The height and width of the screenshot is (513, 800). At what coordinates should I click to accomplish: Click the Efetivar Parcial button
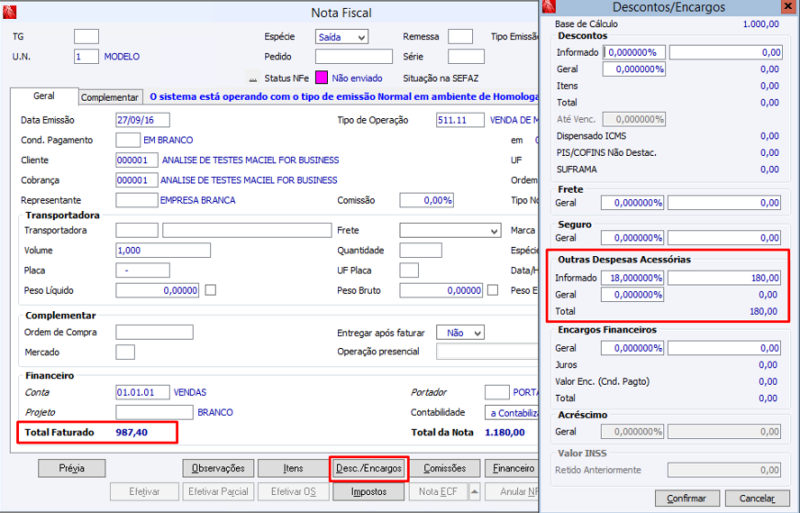(218, 492)
